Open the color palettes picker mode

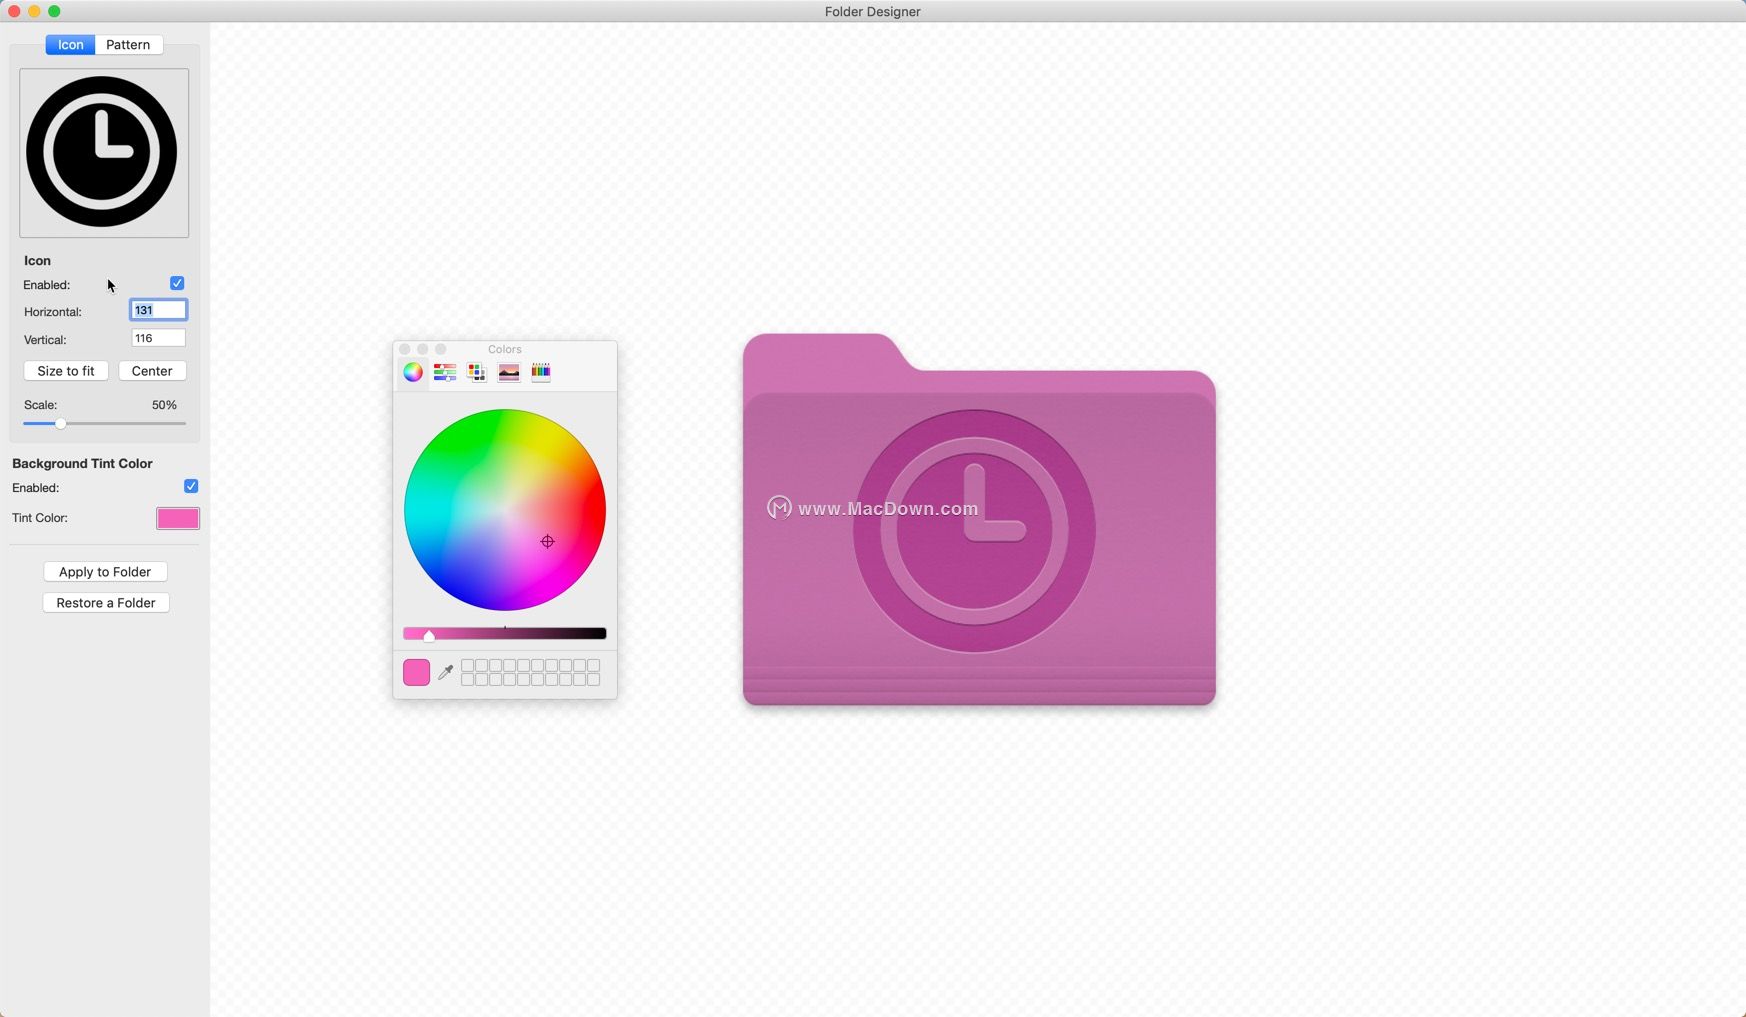click(477, 372)
